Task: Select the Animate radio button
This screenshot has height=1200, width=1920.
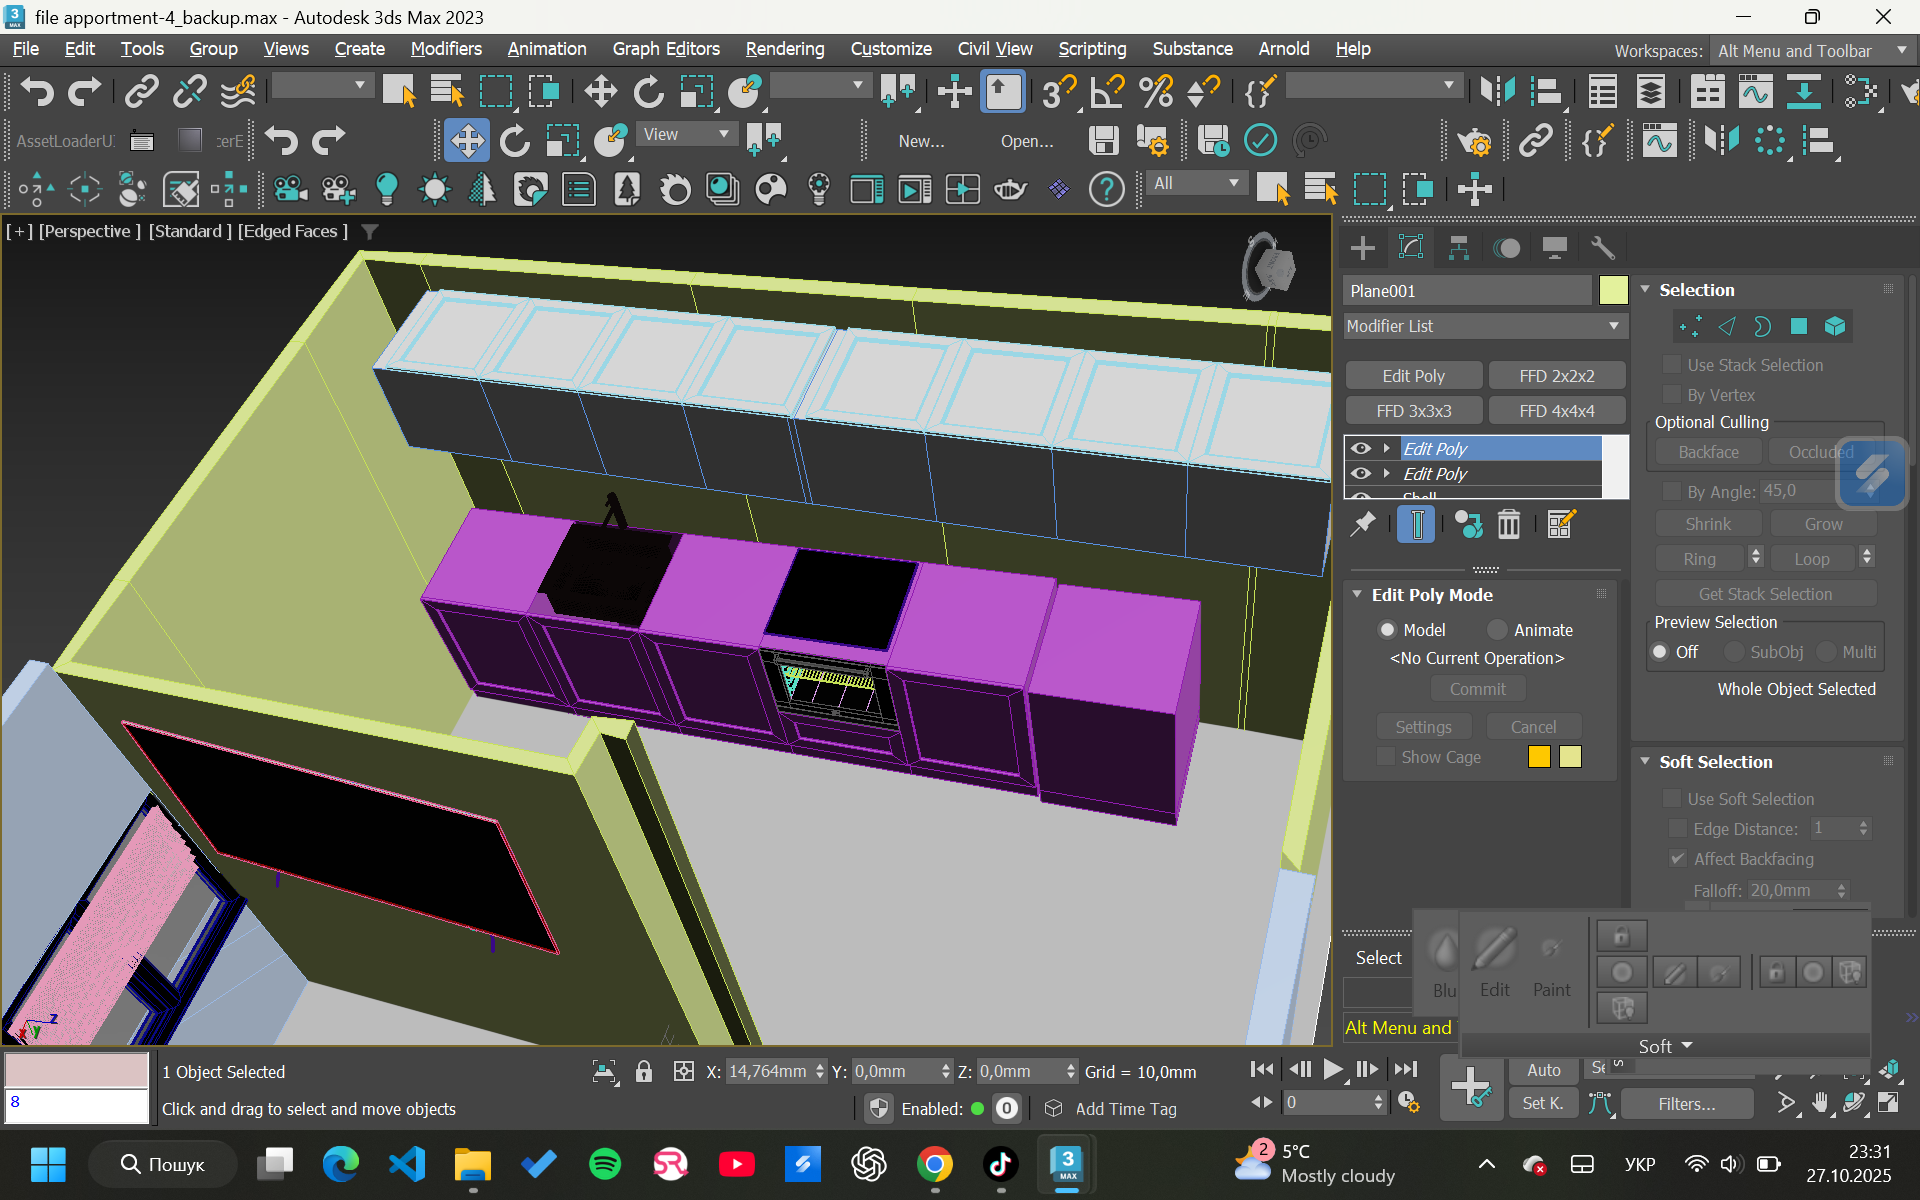Action: point(1497,629)
